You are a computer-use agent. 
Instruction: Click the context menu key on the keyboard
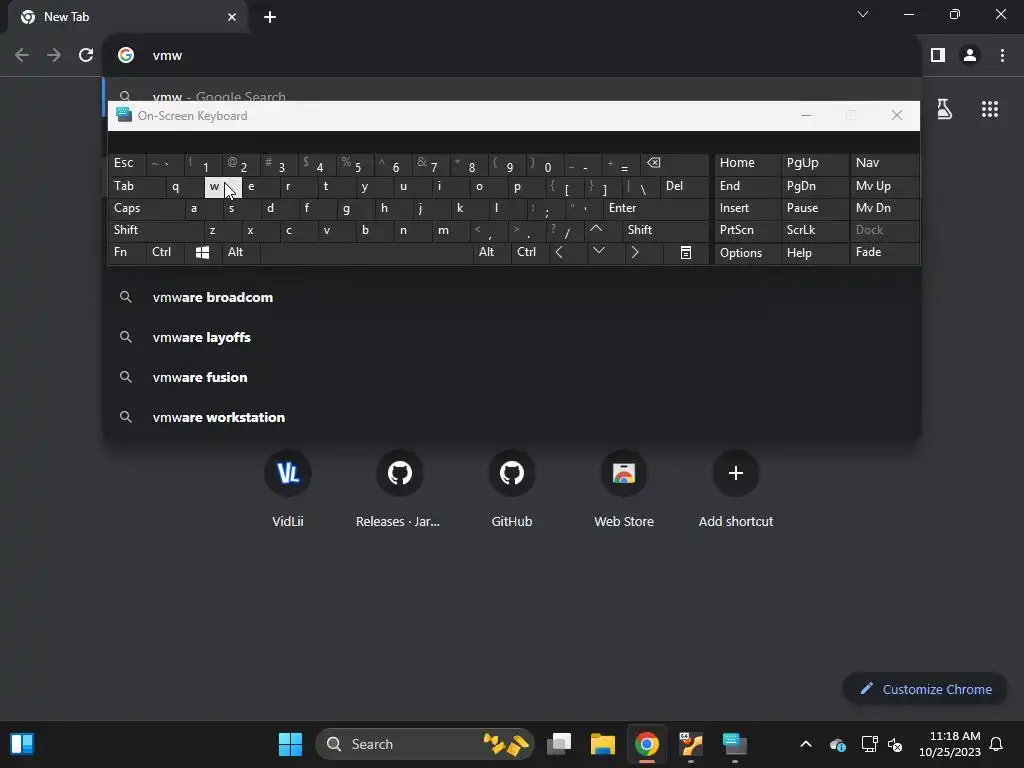tap(686, 253)
